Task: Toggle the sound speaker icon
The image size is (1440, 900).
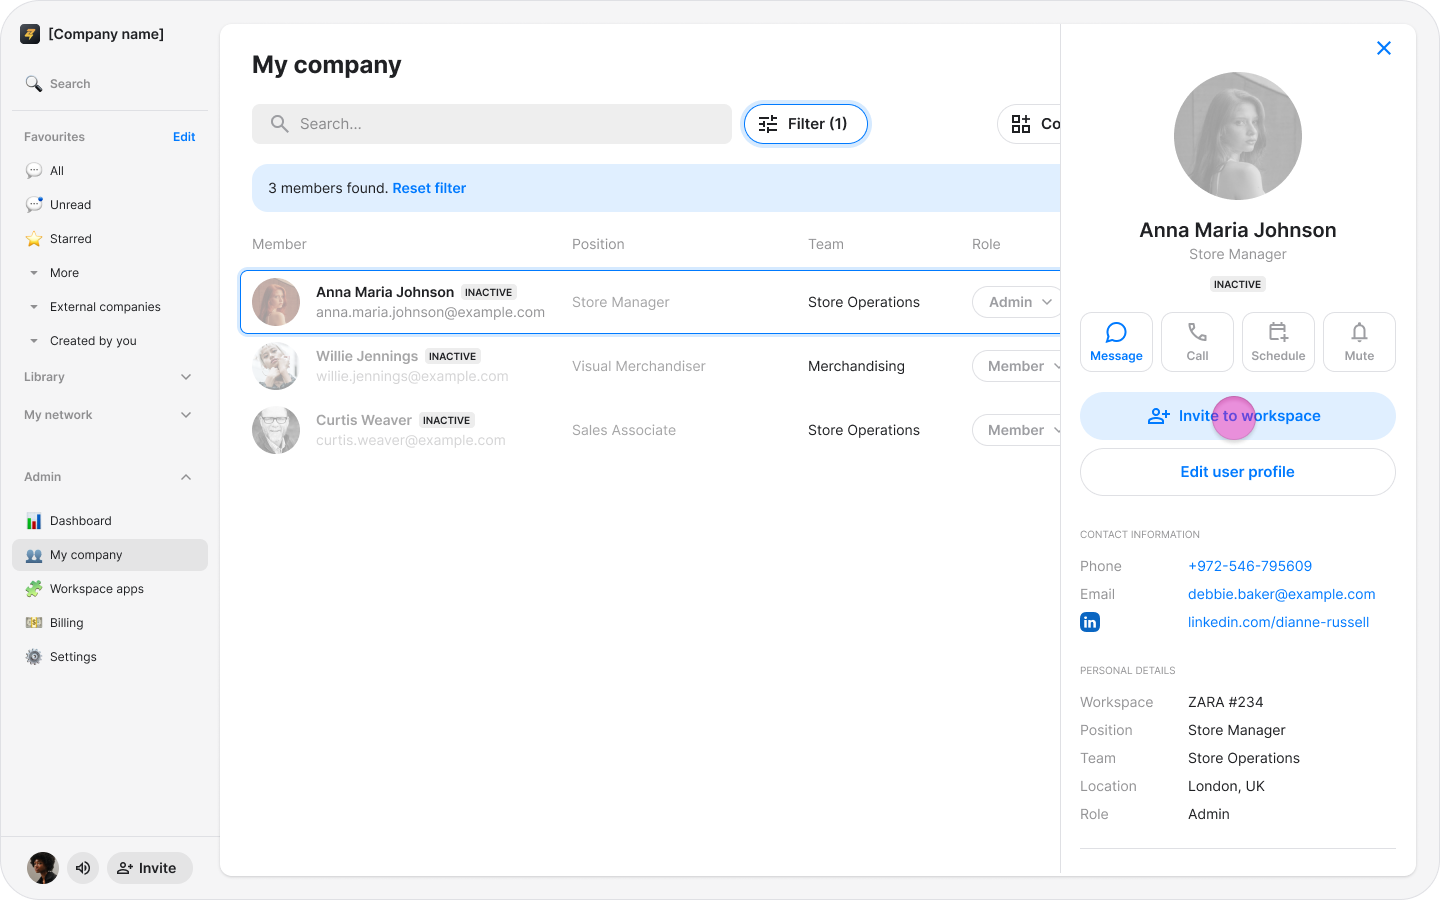Action: pyautogui.click(x=83, y=868)
